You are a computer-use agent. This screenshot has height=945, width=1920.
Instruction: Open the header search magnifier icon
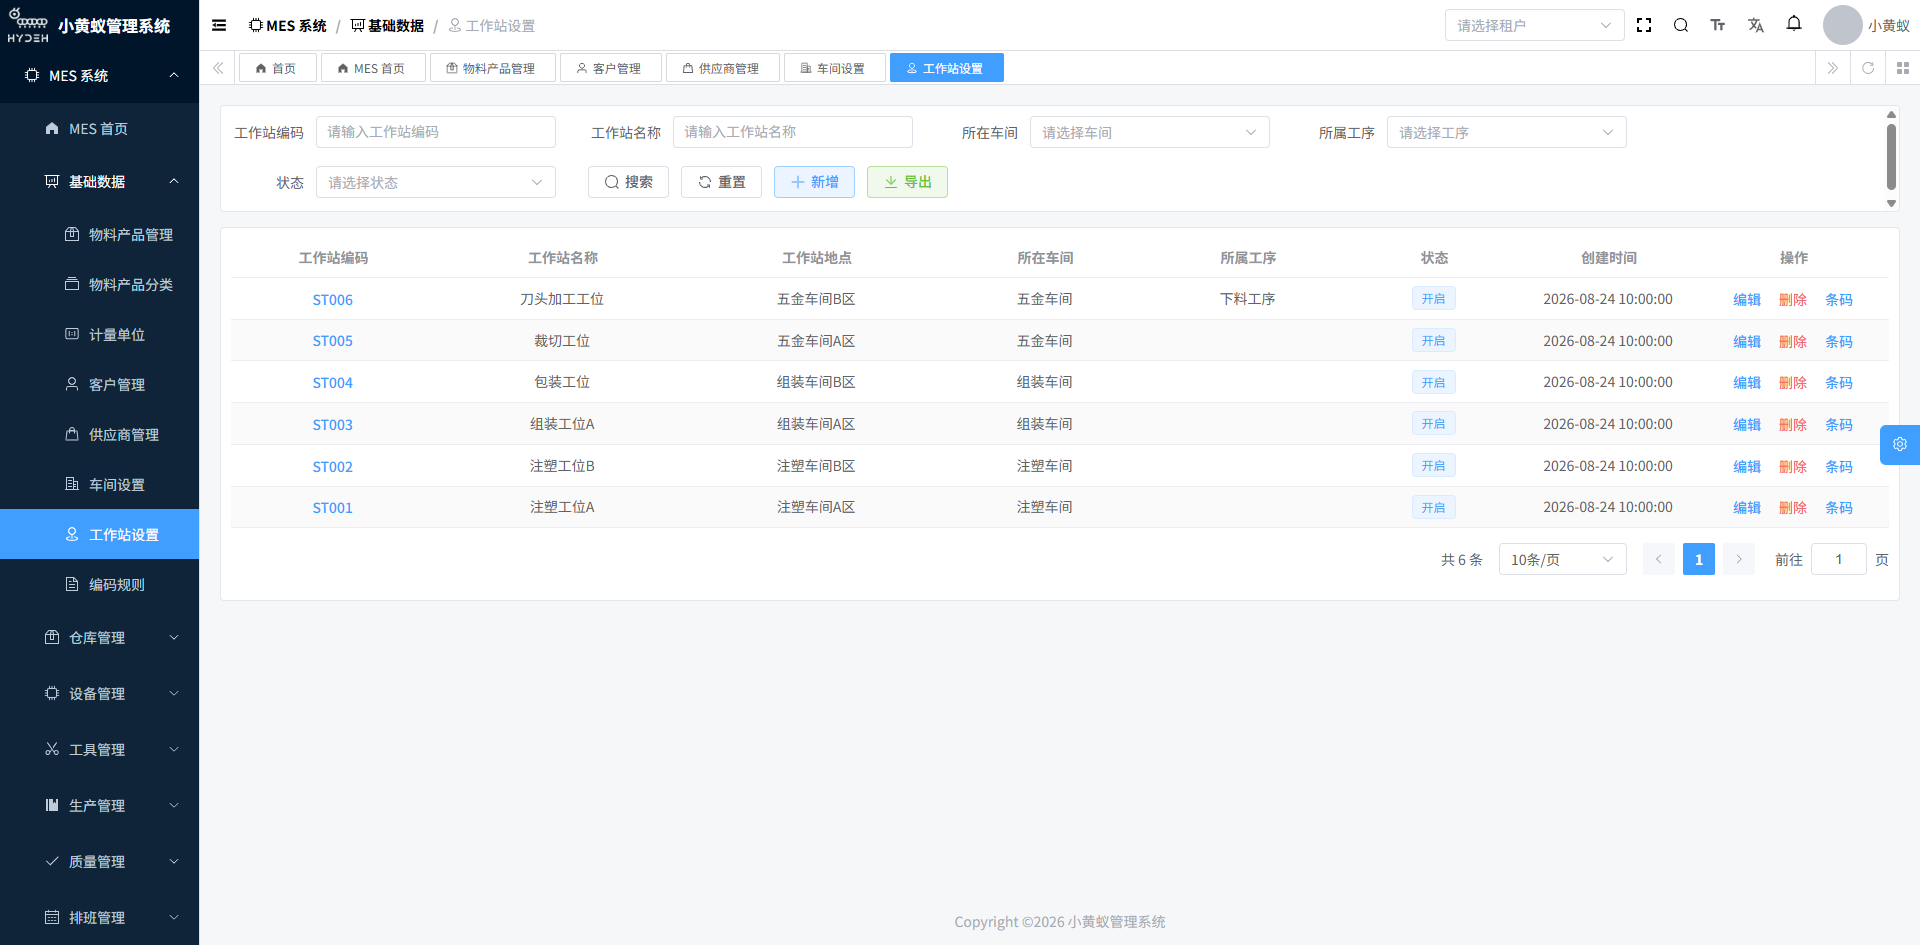coord(1681,25)
